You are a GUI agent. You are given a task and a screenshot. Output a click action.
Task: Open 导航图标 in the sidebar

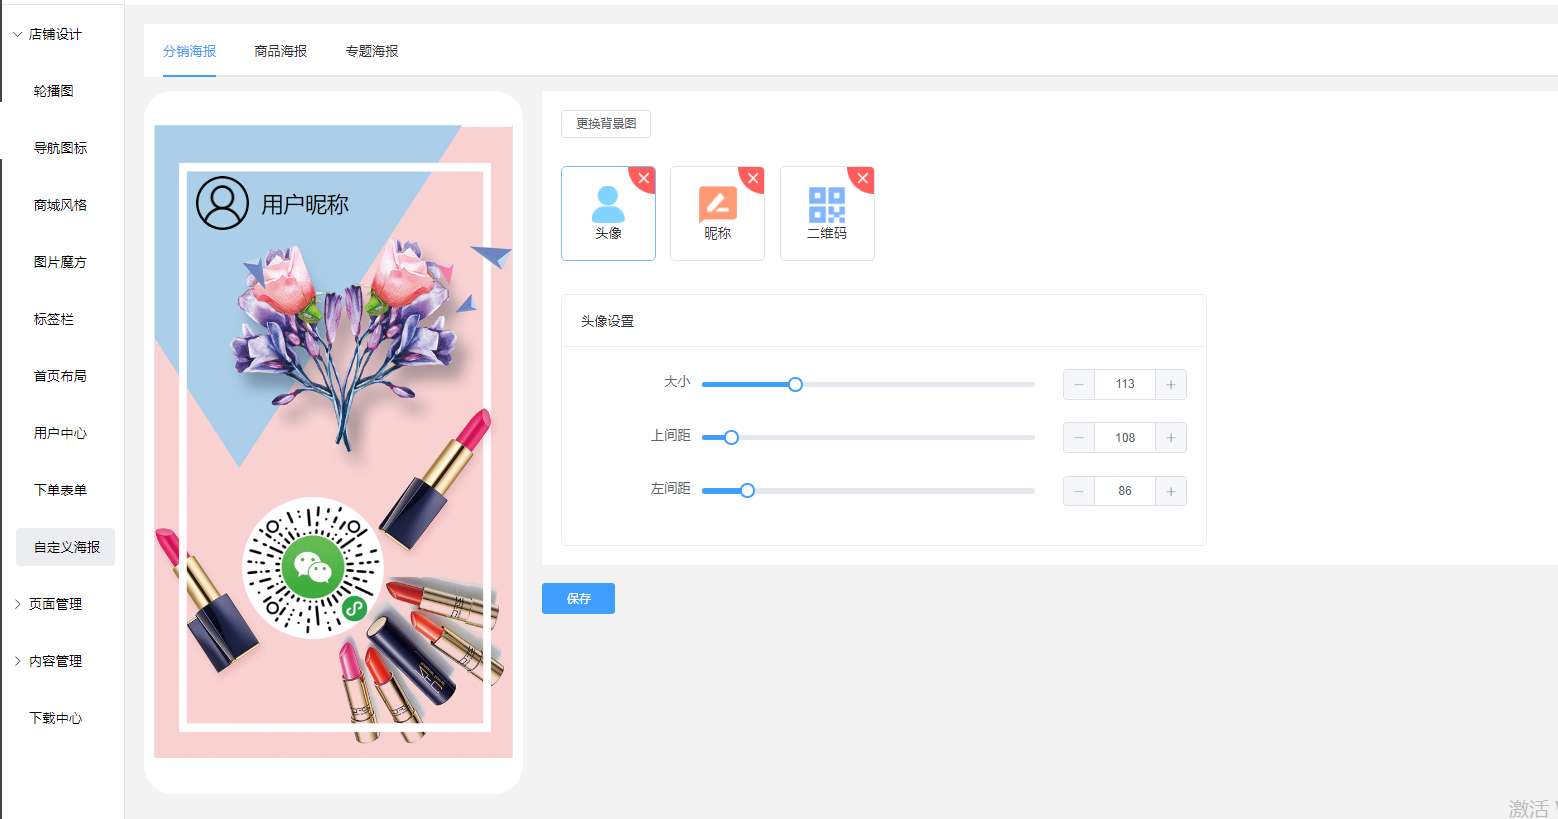pyautogui.click(x=60, y=148)
